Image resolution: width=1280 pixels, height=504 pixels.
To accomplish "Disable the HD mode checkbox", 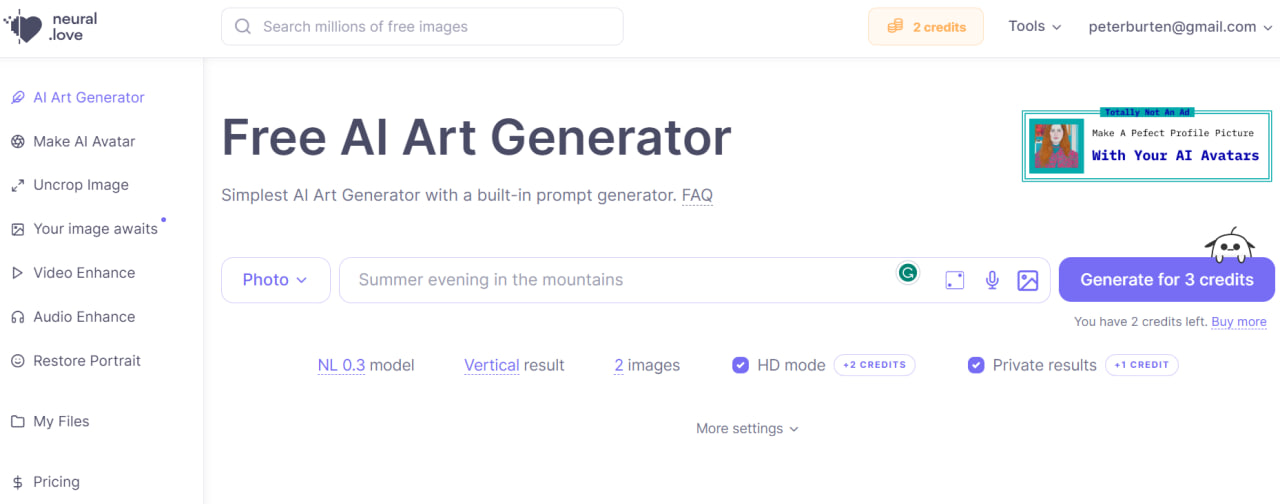I will point(741,366).
